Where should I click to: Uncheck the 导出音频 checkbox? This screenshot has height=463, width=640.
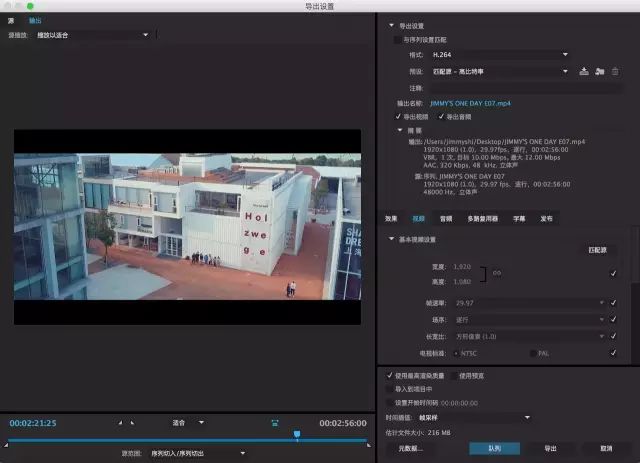click(441, 117)
